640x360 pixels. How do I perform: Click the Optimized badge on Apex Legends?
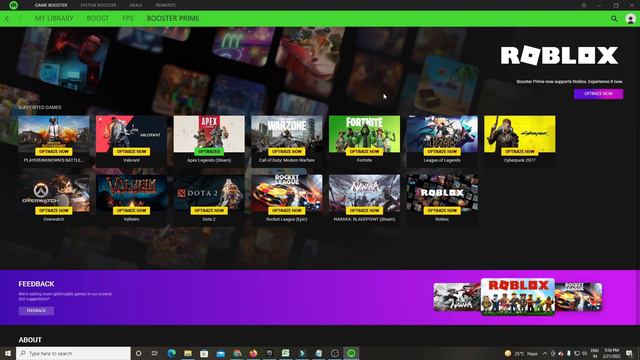pyautogui.click(x=209, y=151)
